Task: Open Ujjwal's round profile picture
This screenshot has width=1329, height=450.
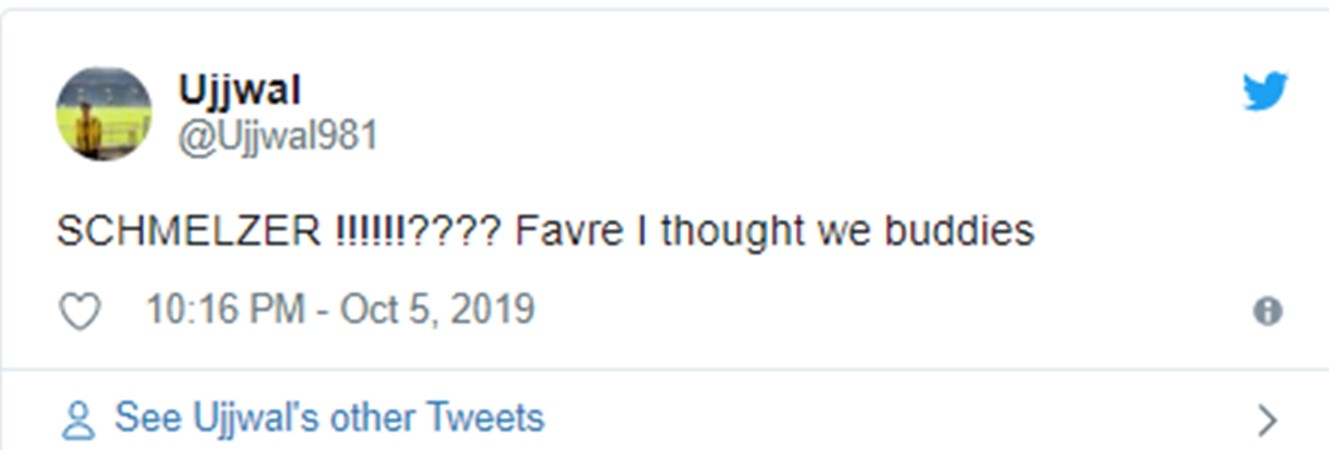Action: [x=104, y=114]
